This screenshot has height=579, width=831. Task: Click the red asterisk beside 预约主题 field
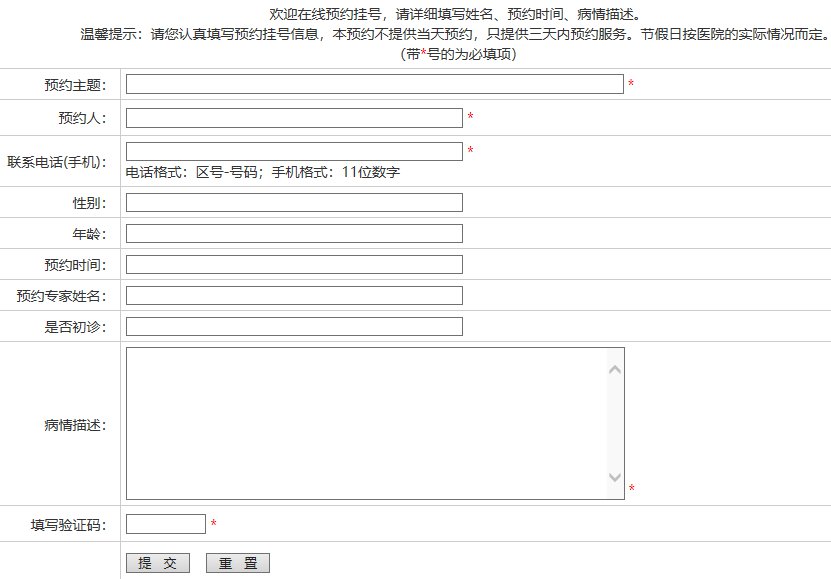(x=631, y=85)
